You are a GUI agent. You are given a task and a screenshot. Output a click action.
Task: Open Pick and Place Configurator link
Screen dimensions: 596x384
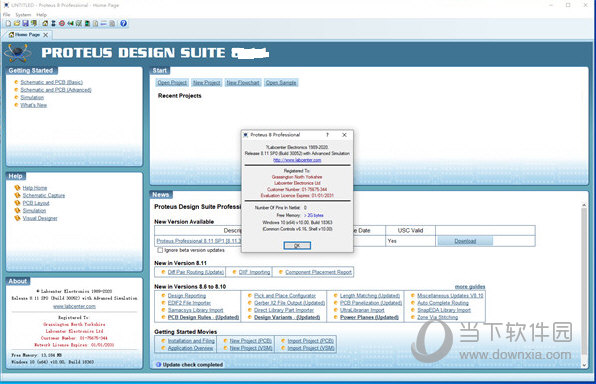(285, 295)
